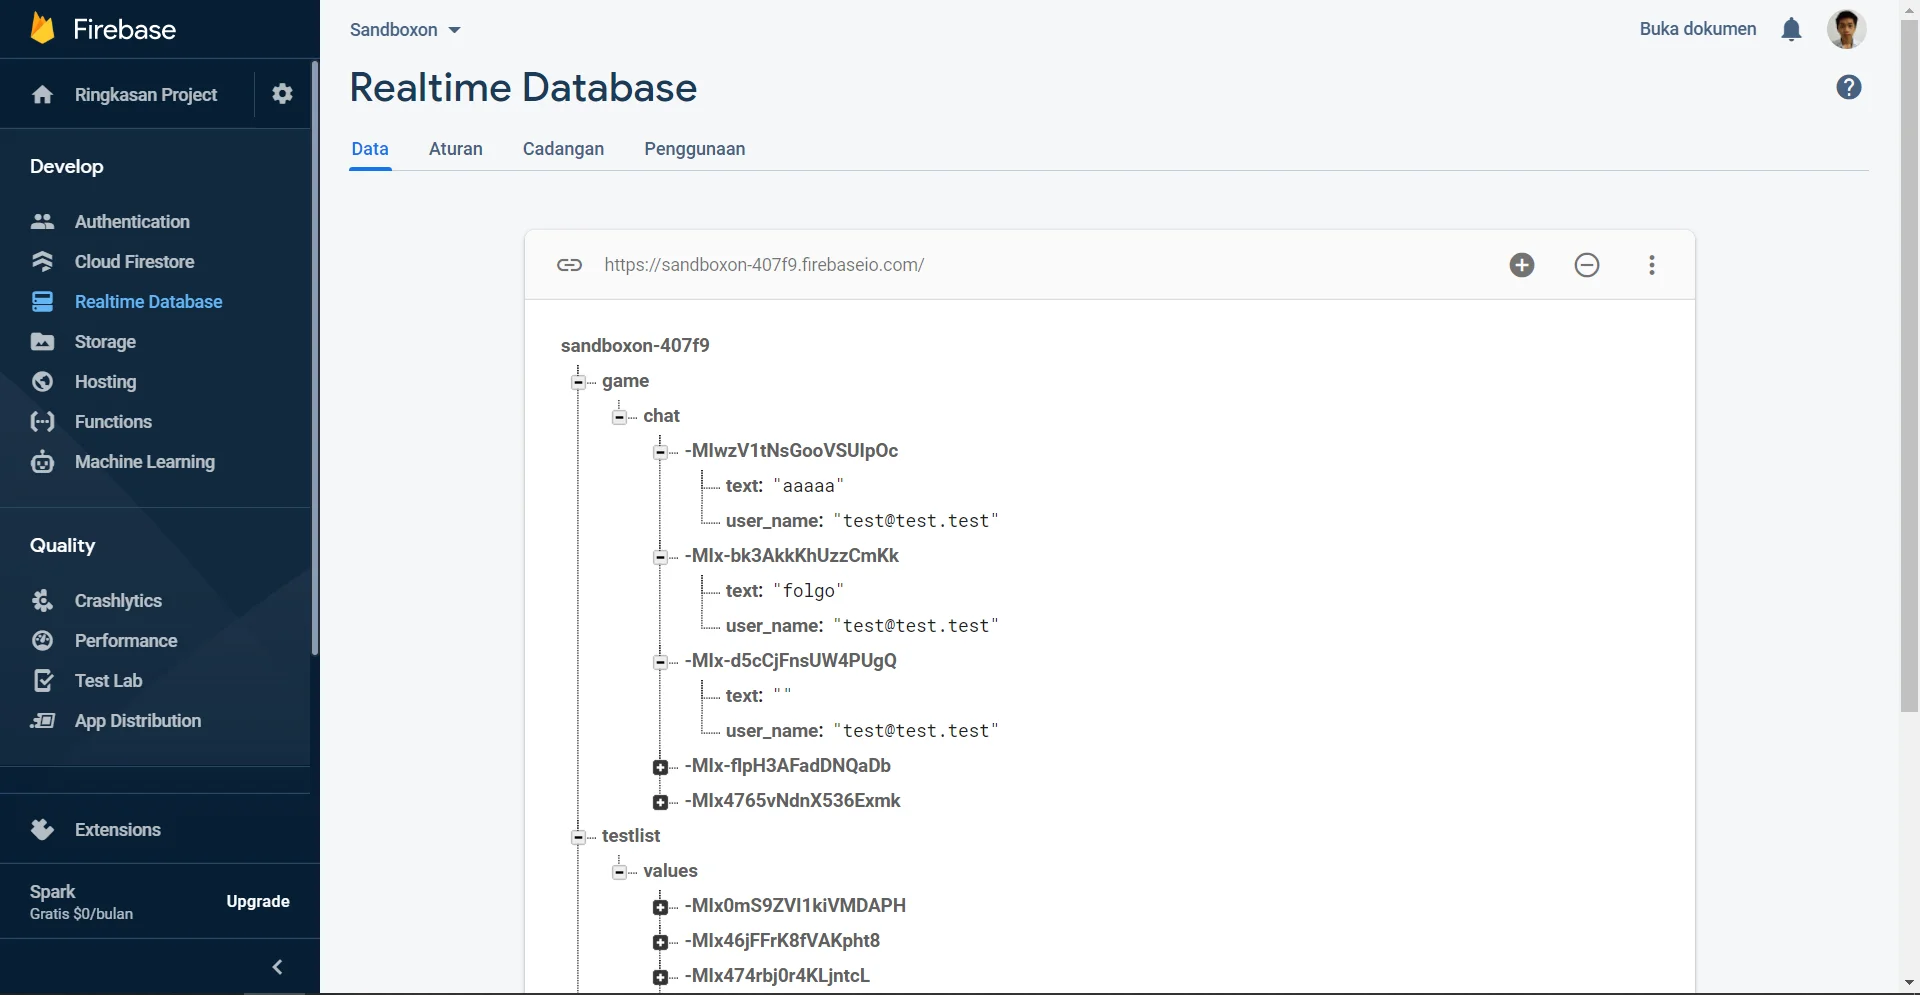The width and height of the screenshot is (1920, 995).
Task: Open the Ringkasan Project home icon
Action: pos(42,94)
